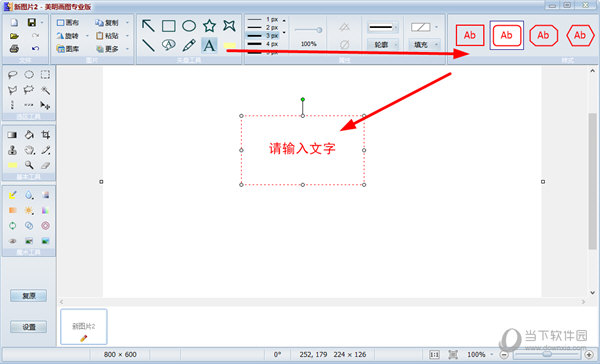Select the sun brightness tool
The image size is (600, 364).
click(29, 210)
